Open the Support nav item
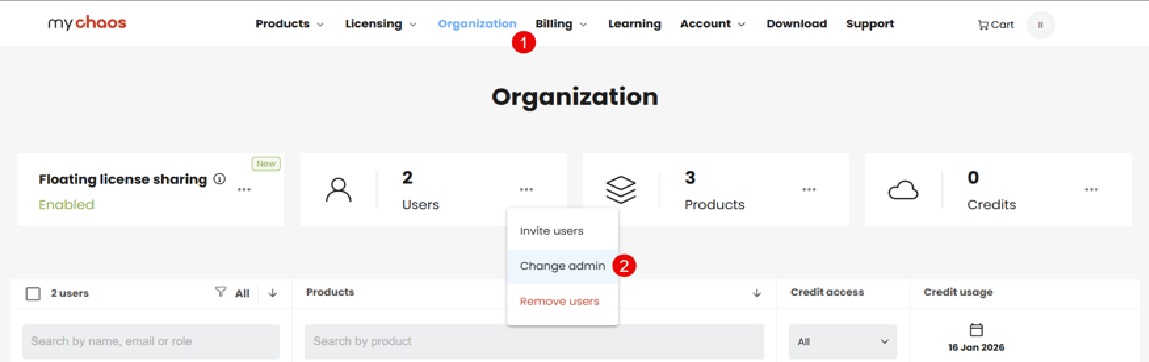 coord(870,23)
